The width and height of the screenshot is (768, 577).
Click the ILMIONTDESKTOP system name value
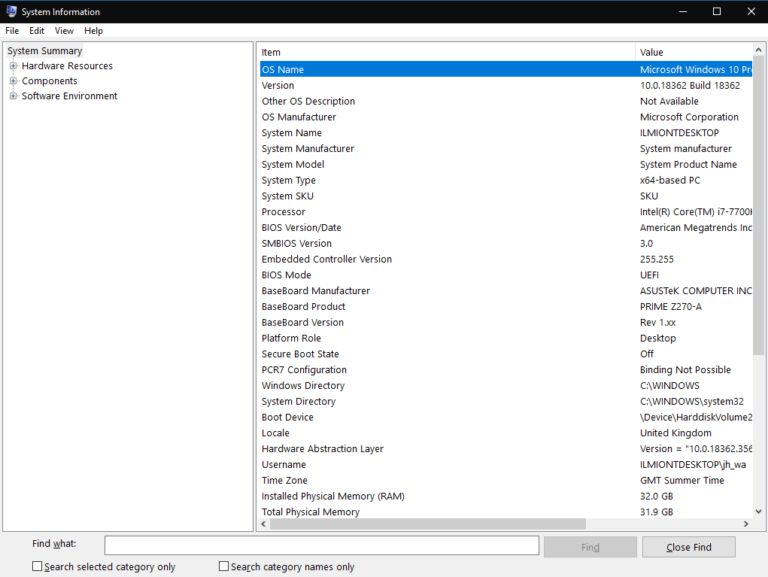point(679,133)
